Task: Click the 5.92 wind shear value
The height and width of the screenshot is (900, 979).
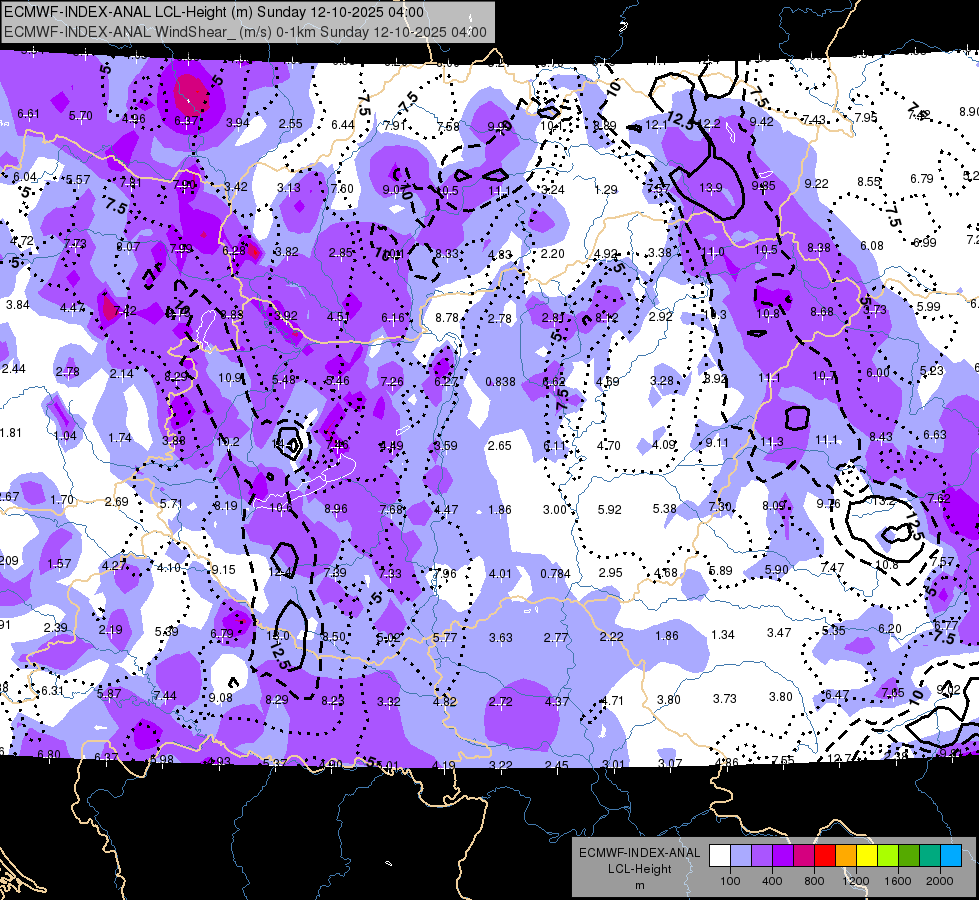Action: (x=609, y=510)
